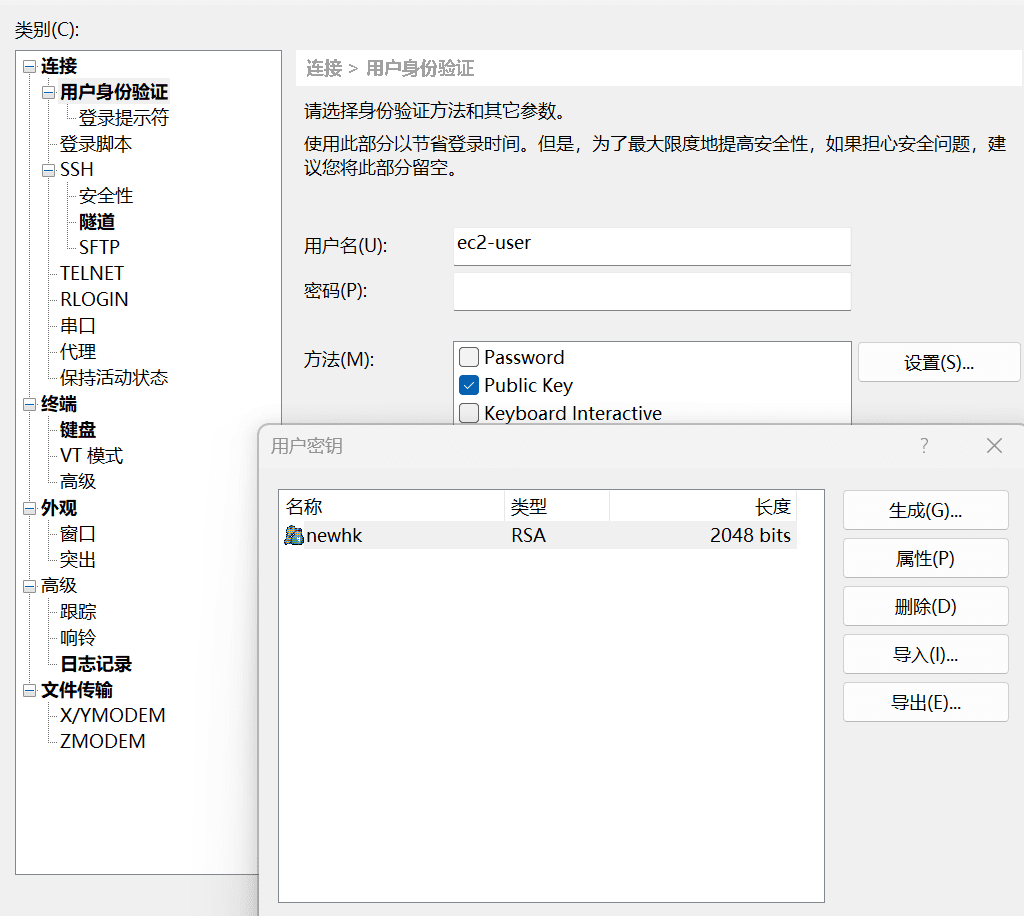1024x916 pixels.
Task: Collapse the 用户身份验证 node
Action: tap(46, 91)
